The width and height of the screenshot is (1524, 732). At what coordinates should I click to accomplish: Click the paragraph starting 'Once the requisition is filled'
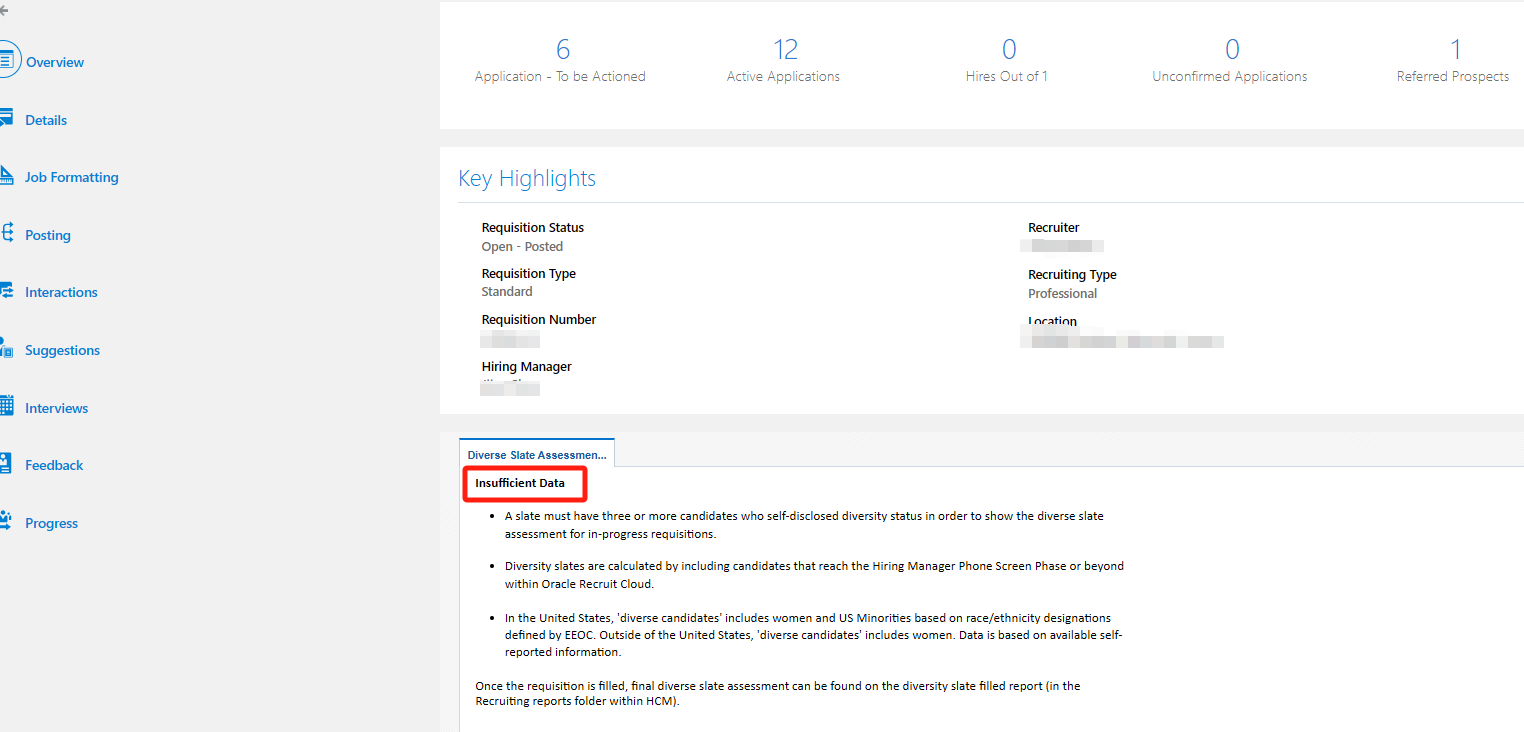coord(778,694)
